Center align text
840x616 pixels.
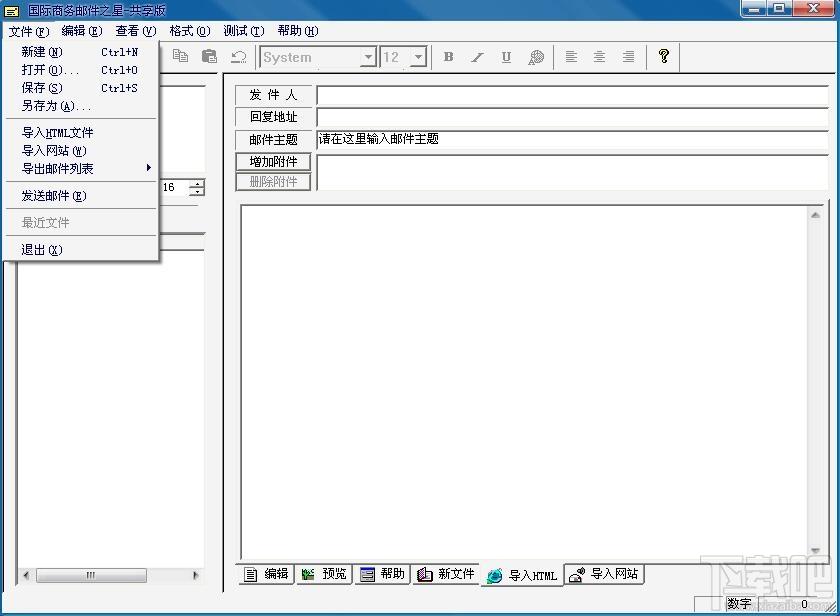(599, 57)
